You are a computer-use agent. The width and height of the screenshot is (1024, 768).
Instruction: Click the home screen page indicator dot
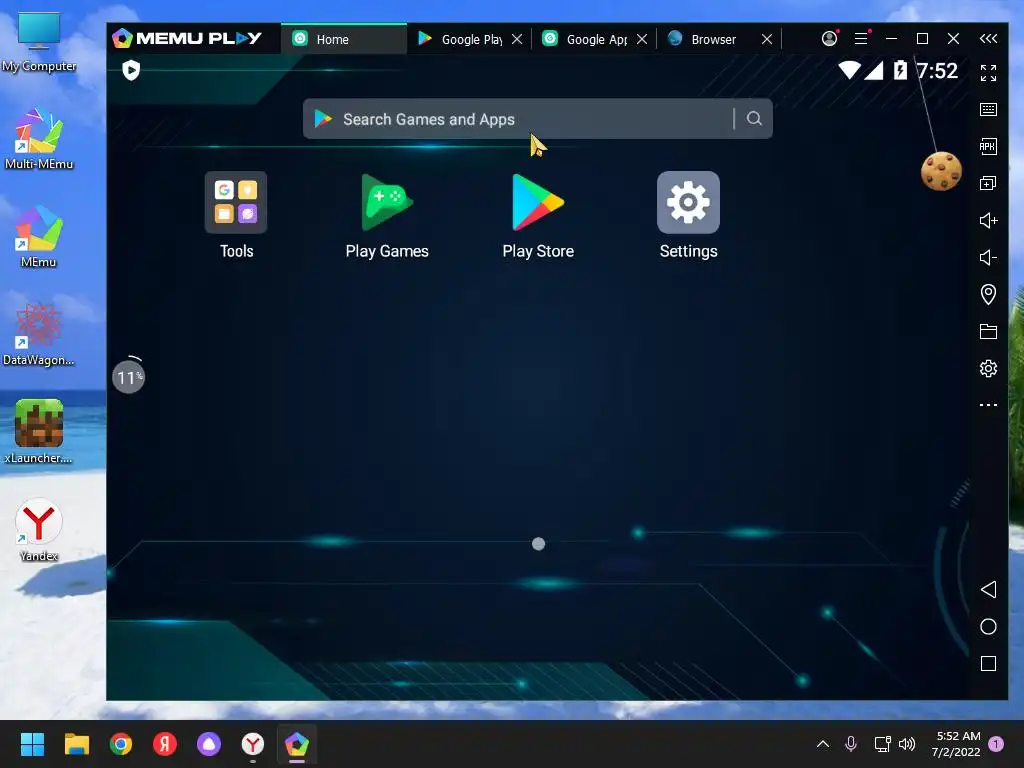[x=538, y=544]
